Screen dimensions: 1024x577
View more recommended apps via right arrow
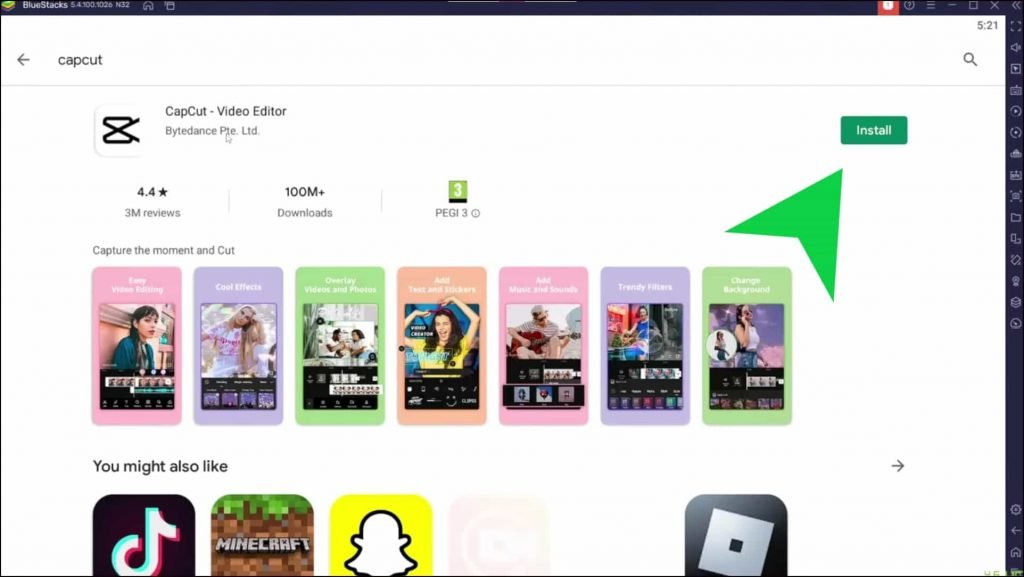tap(898, 466)
